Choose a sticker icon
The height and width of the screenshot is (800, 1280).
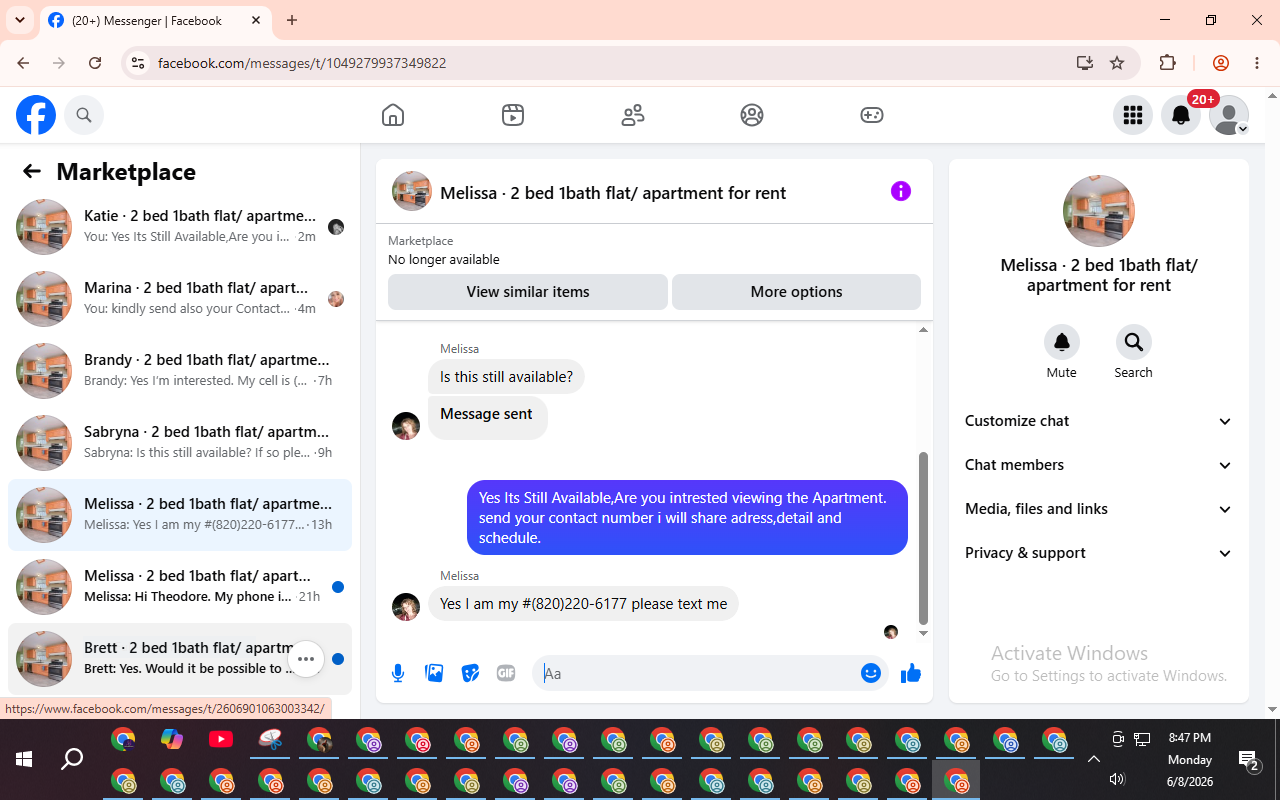470,673
